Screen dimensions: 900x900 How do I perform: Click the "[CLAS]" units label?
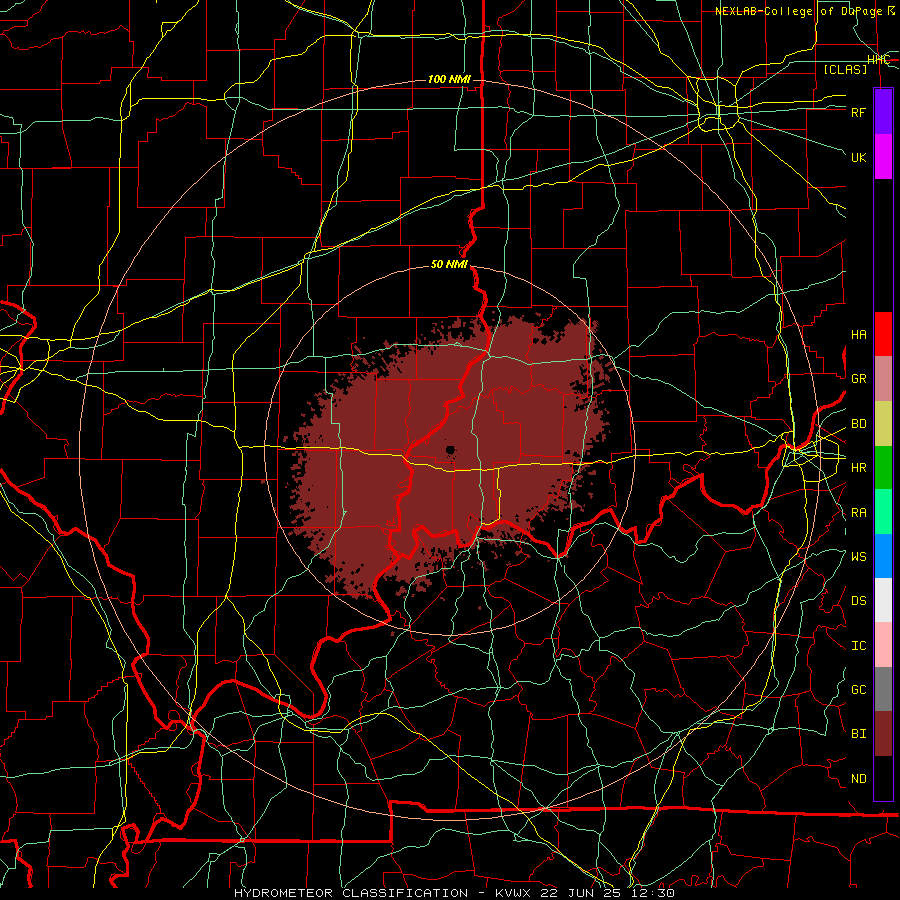click(845, 69)
